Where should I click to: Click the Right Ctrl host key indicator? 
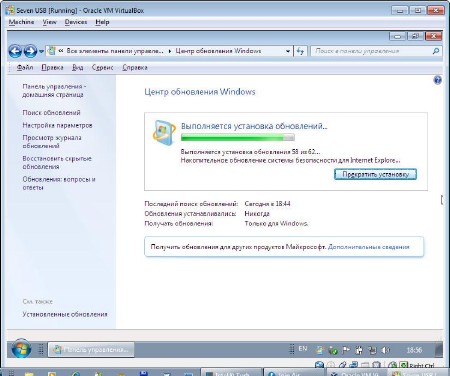pyautogui.click(x=422, y=366)
